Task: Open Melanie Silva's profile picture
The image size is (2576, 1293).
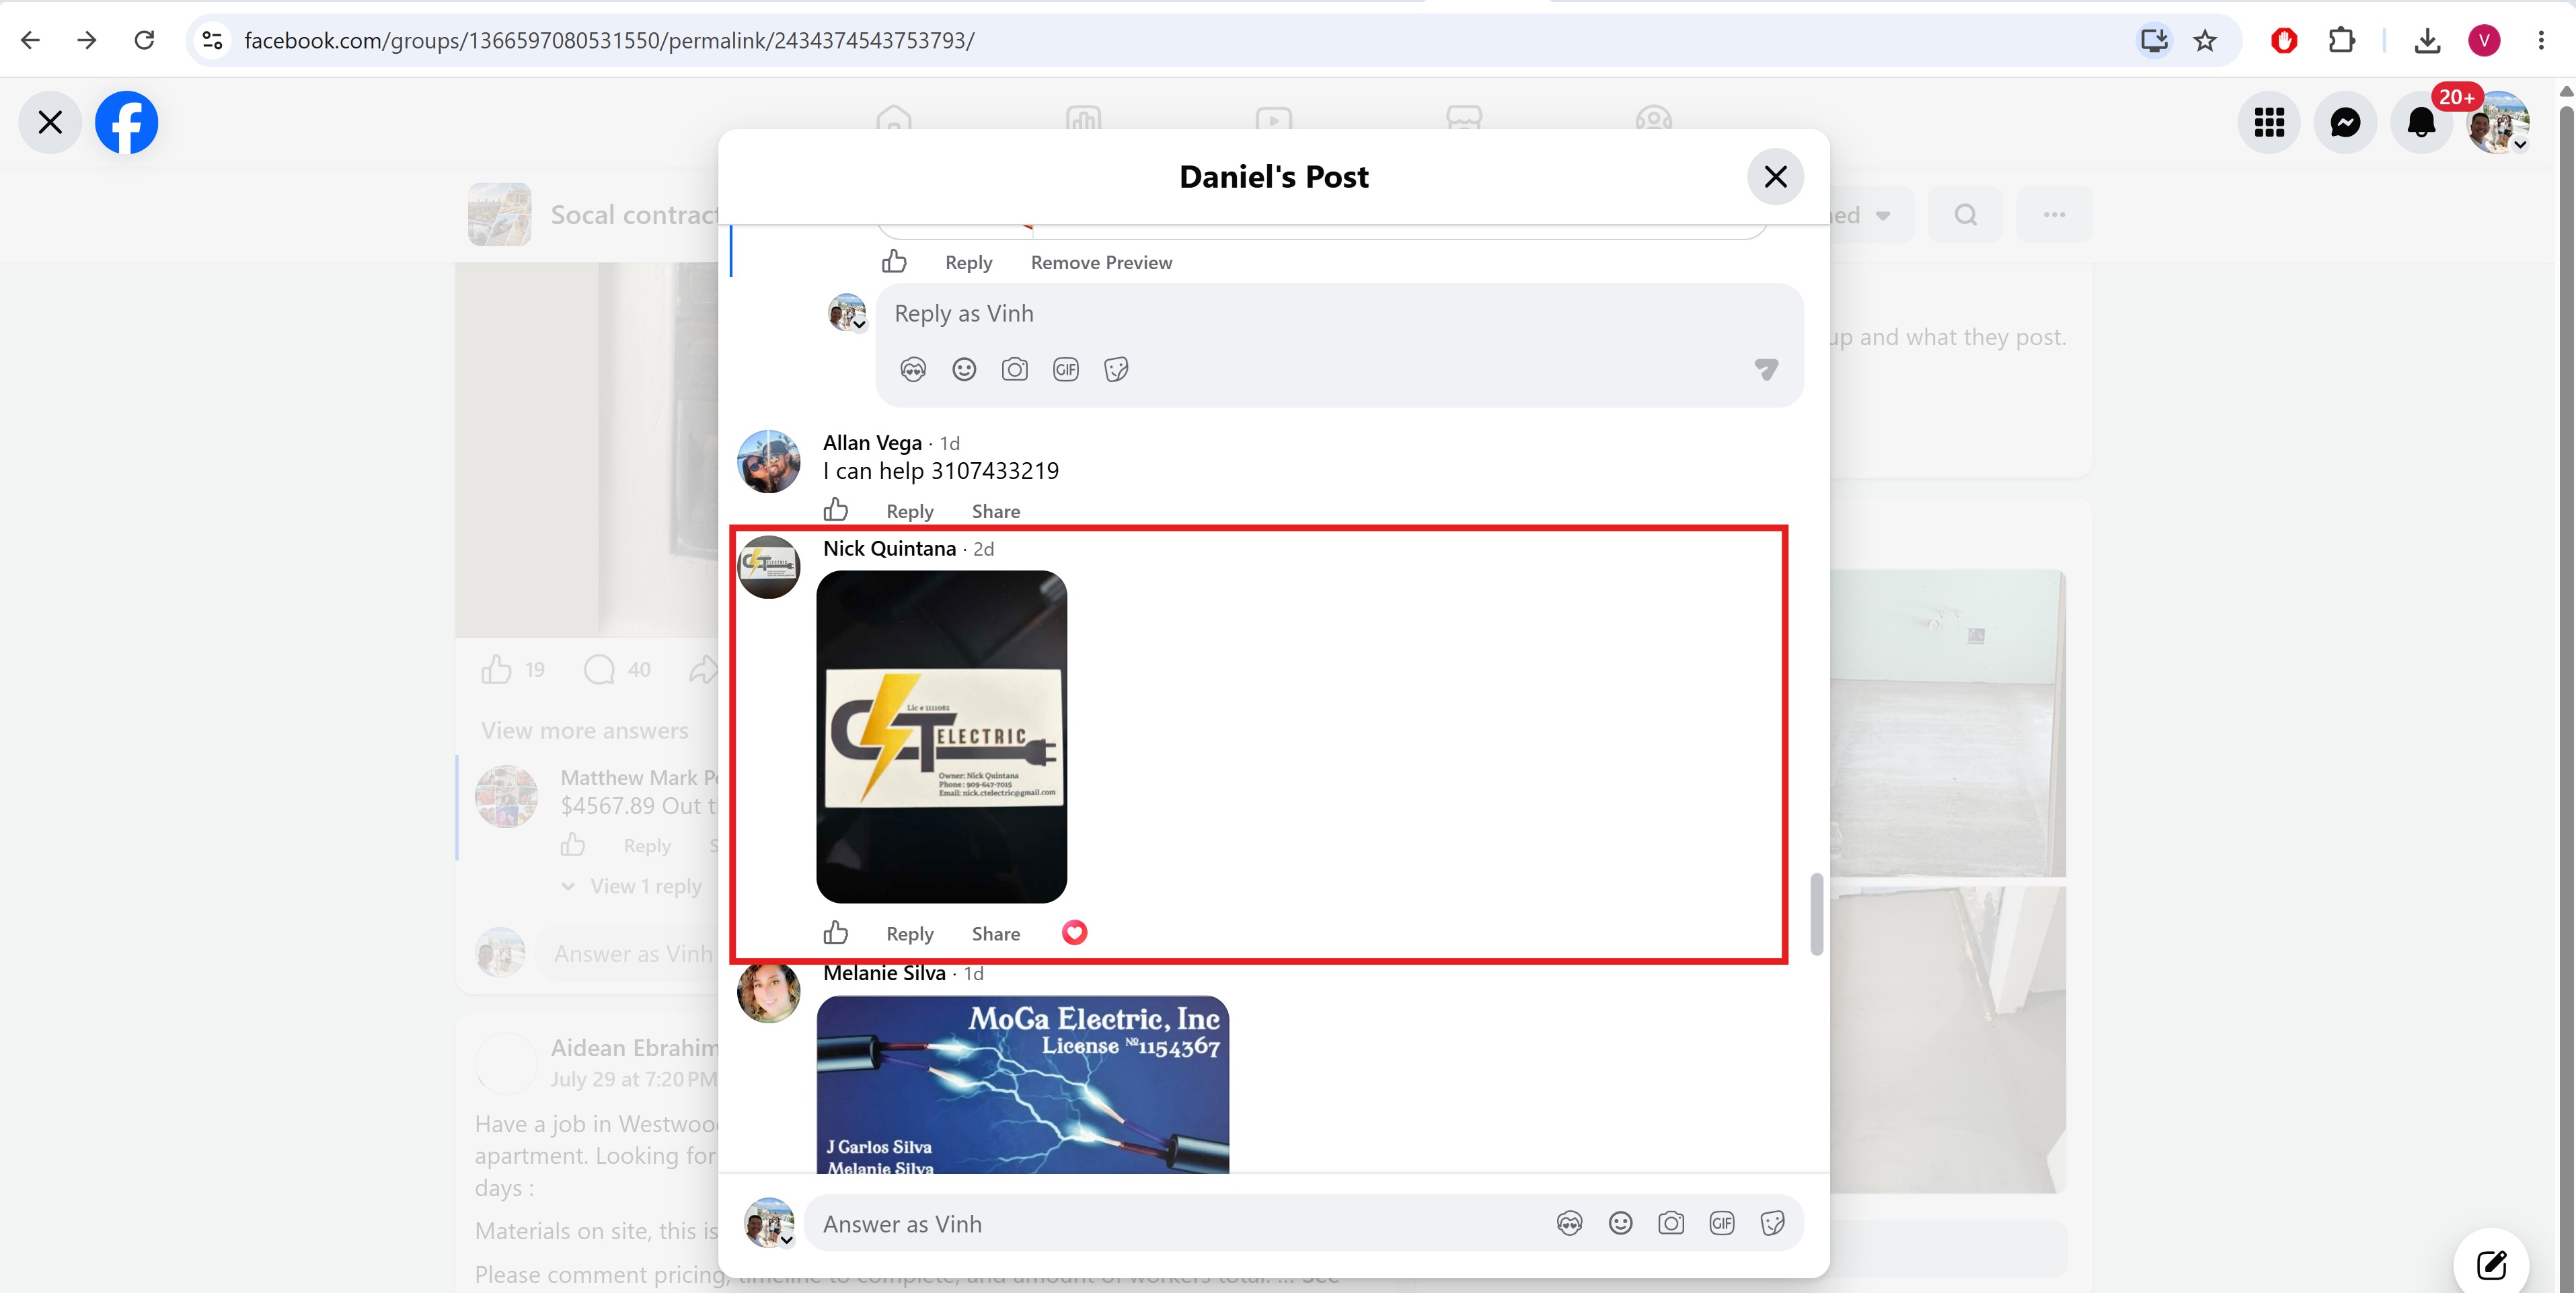Action: pos(768,992)
